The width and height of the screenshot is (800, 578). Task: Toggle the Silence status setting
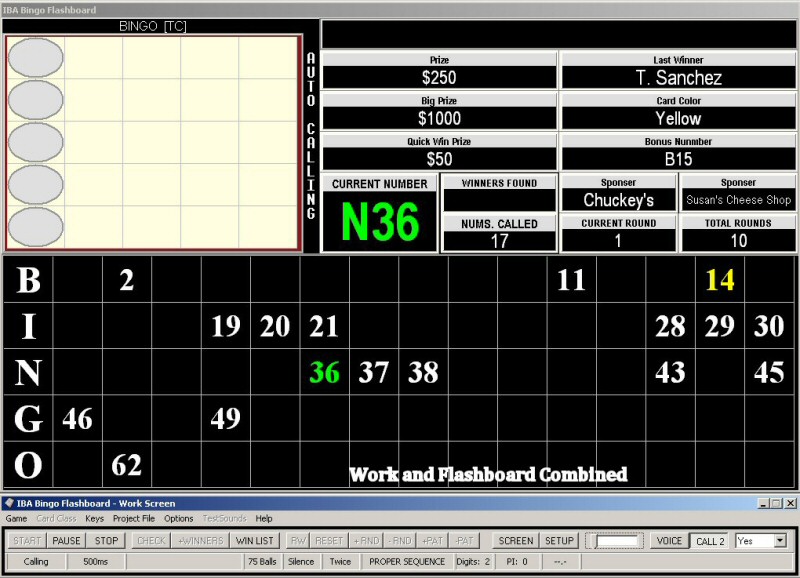point(302,561)
